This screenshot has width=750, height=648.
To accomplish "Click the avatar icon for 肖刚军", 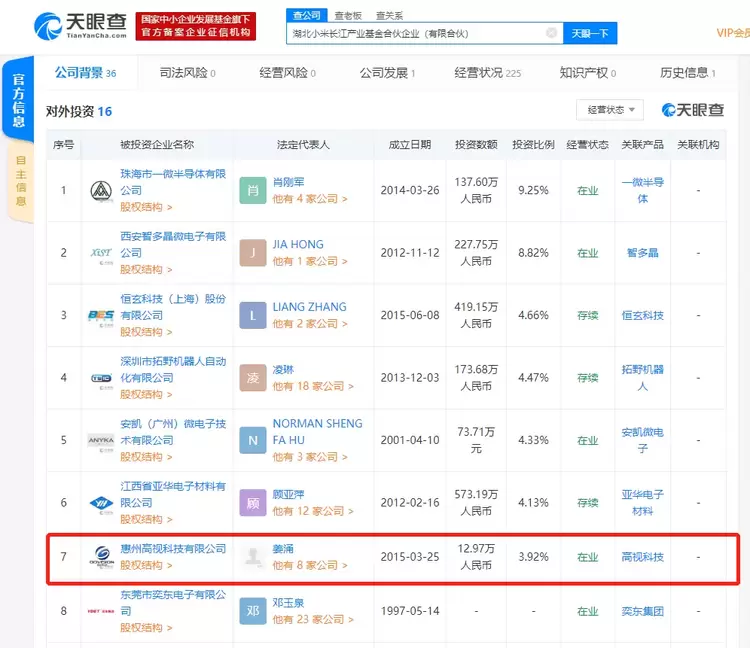I will 253,190.
